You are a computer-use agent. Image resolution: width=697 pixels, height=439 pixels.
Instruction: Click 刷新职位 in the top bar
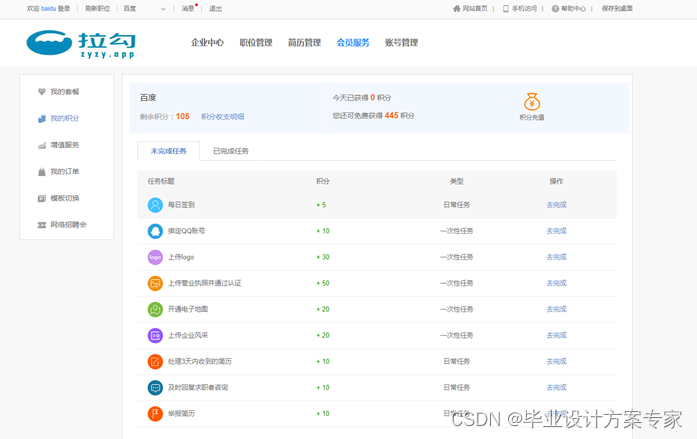[x=97, y=8]
